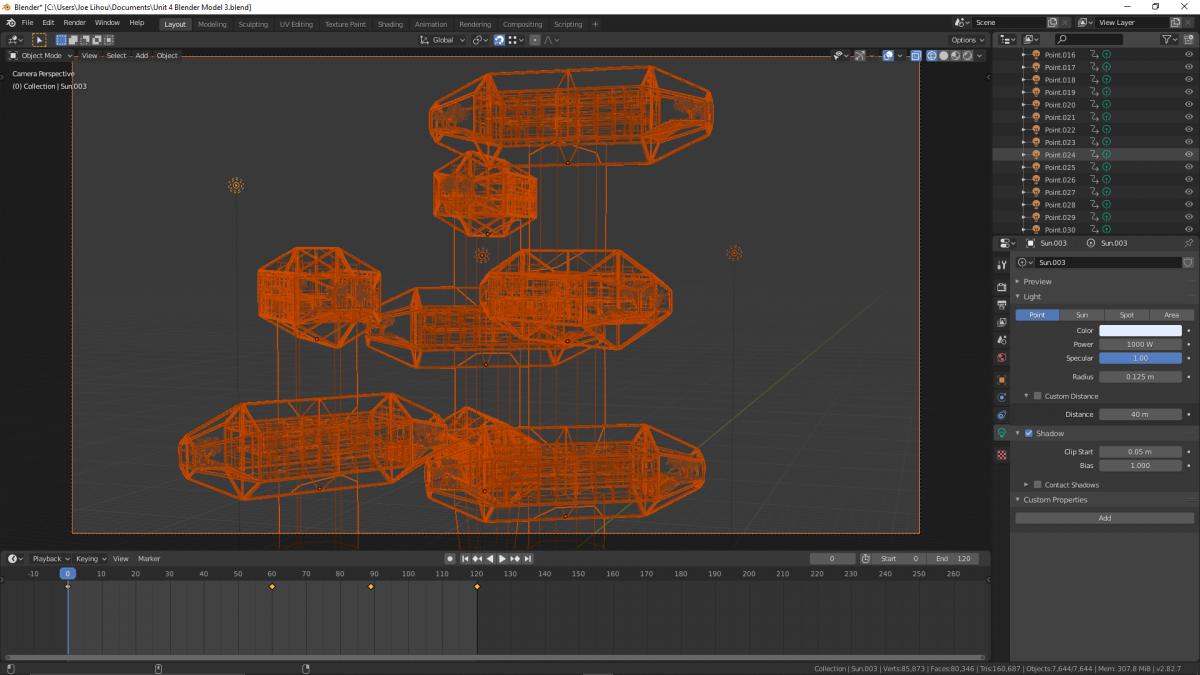Screen dimensions: 1200x675
Task: Open the Global transform orientation dropdown
Action: (x=443, y=40)
